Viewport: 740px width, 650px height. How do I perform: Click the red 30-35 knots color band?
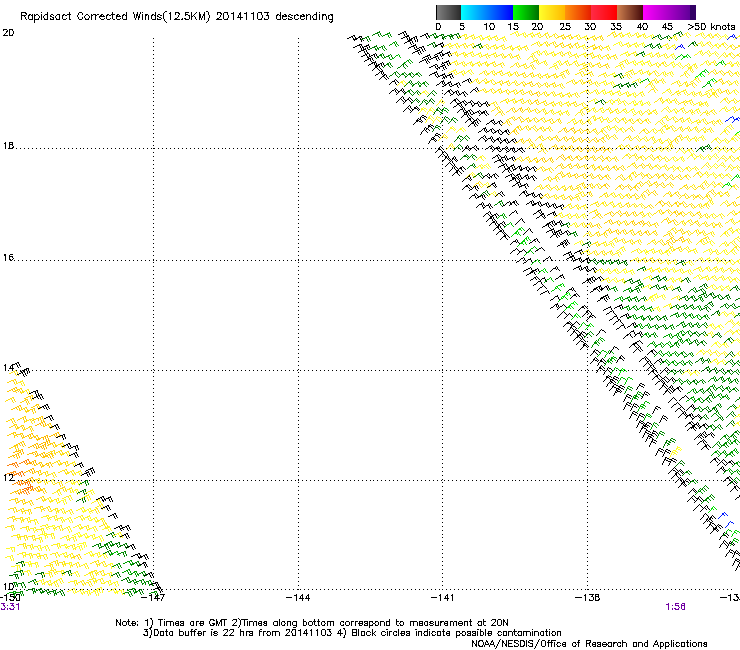tap(604, 12)
